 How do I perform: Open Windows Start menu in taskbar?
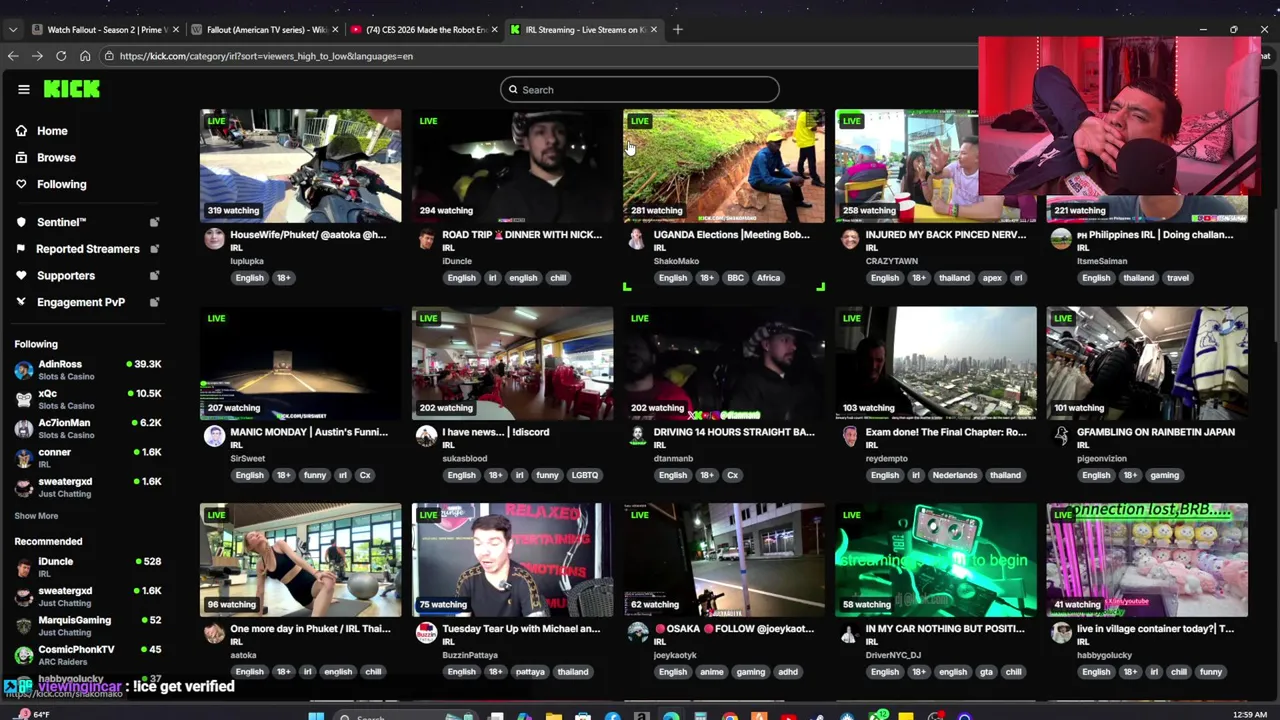pos(316,715)
